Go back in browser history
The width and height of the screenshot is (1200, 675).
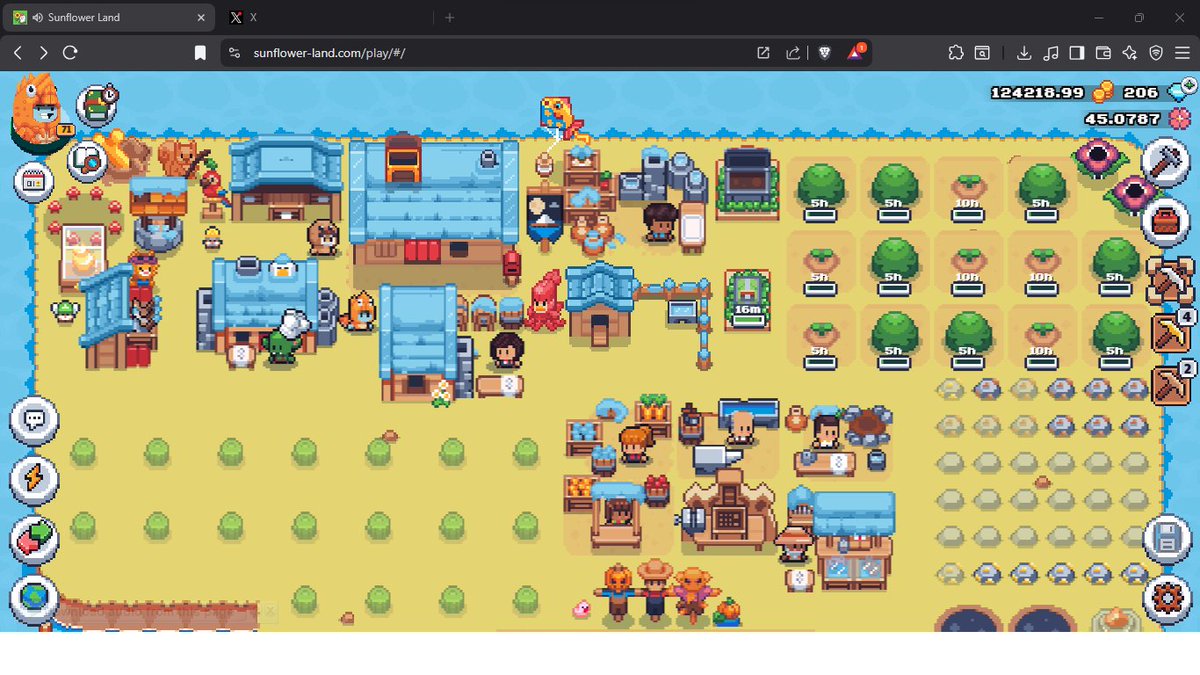click(x=18, y=53)
